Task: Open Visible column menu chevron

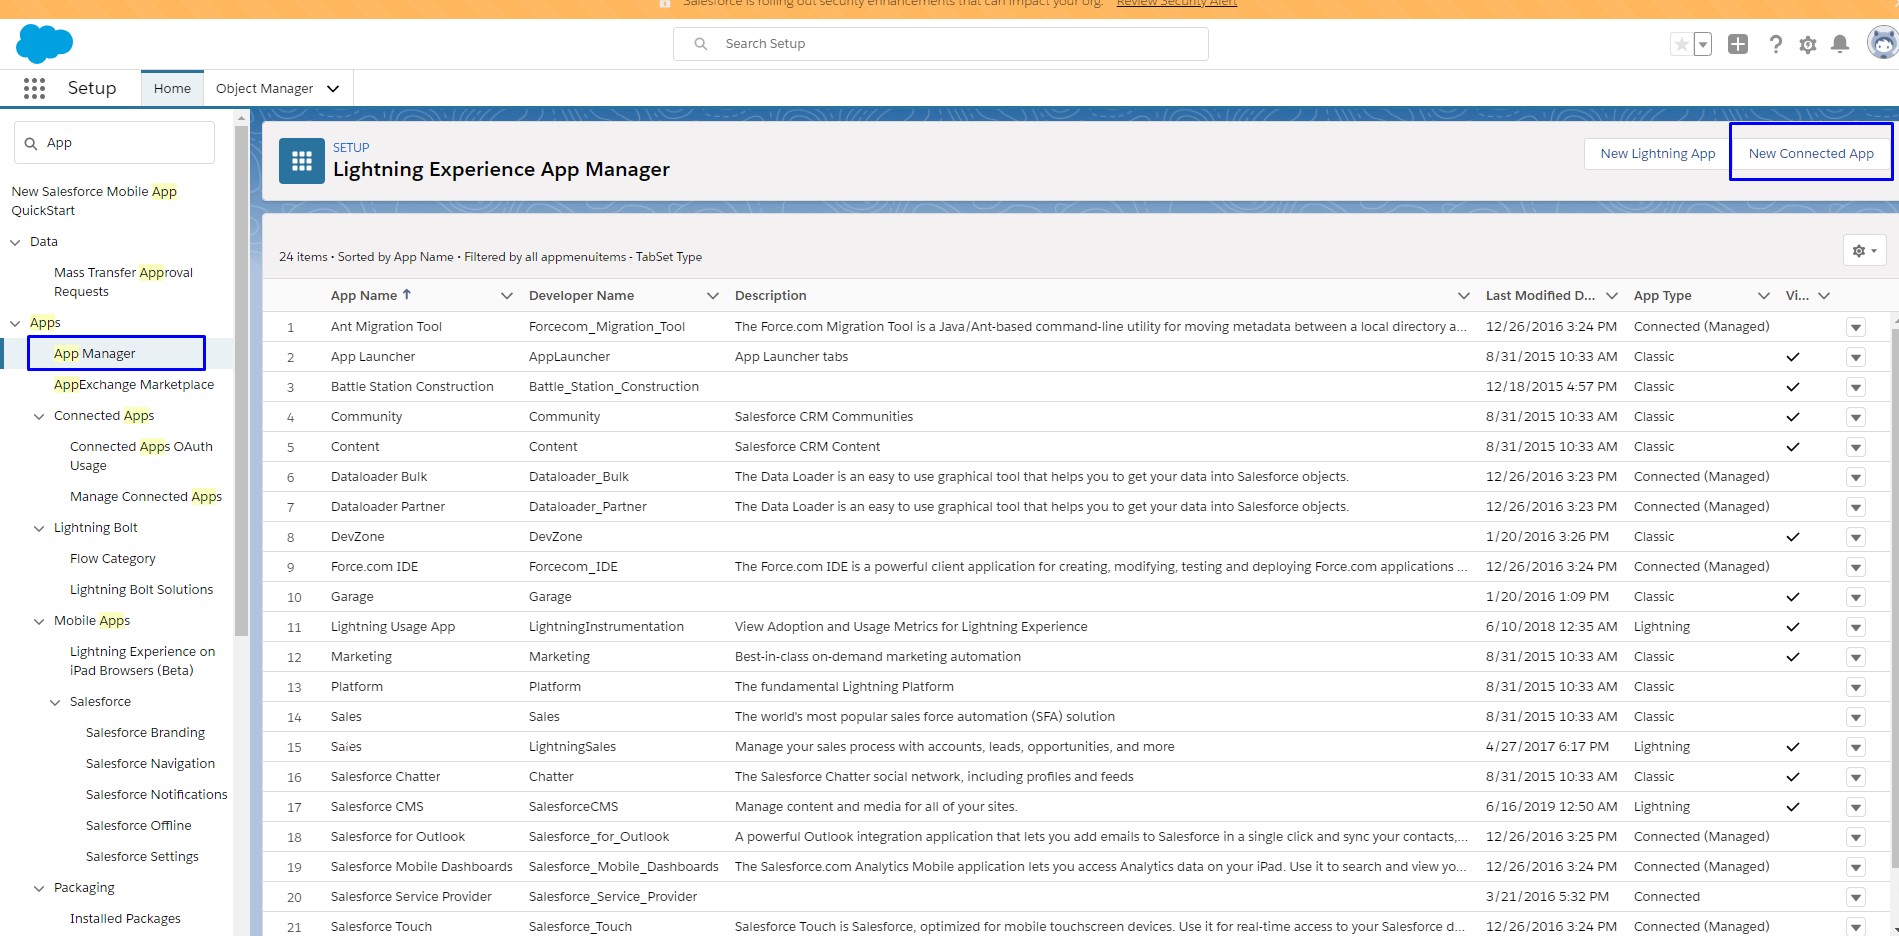Action: (x=1824, y=296)
